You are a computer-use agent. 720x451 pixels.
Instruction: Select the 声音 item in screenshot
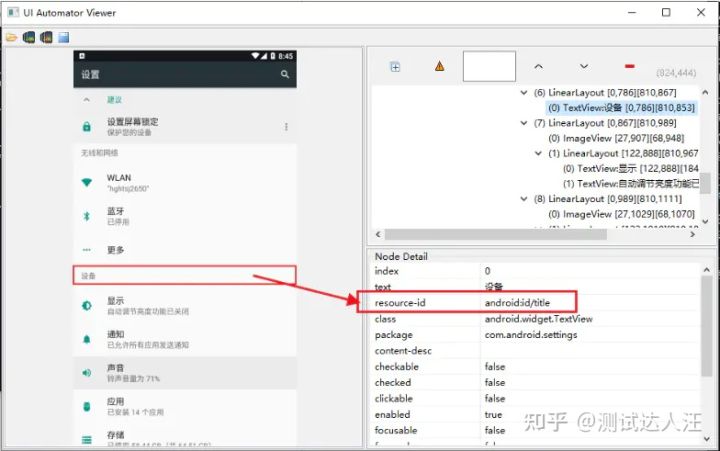coord(185,373)
